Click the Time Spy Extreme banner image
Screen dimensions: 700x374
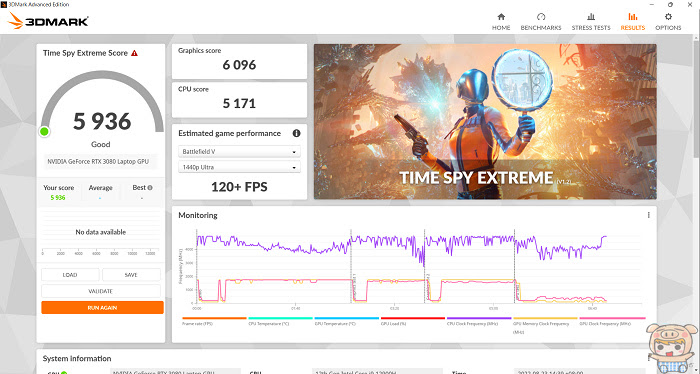pyautogui.click(x=485, y=121)
